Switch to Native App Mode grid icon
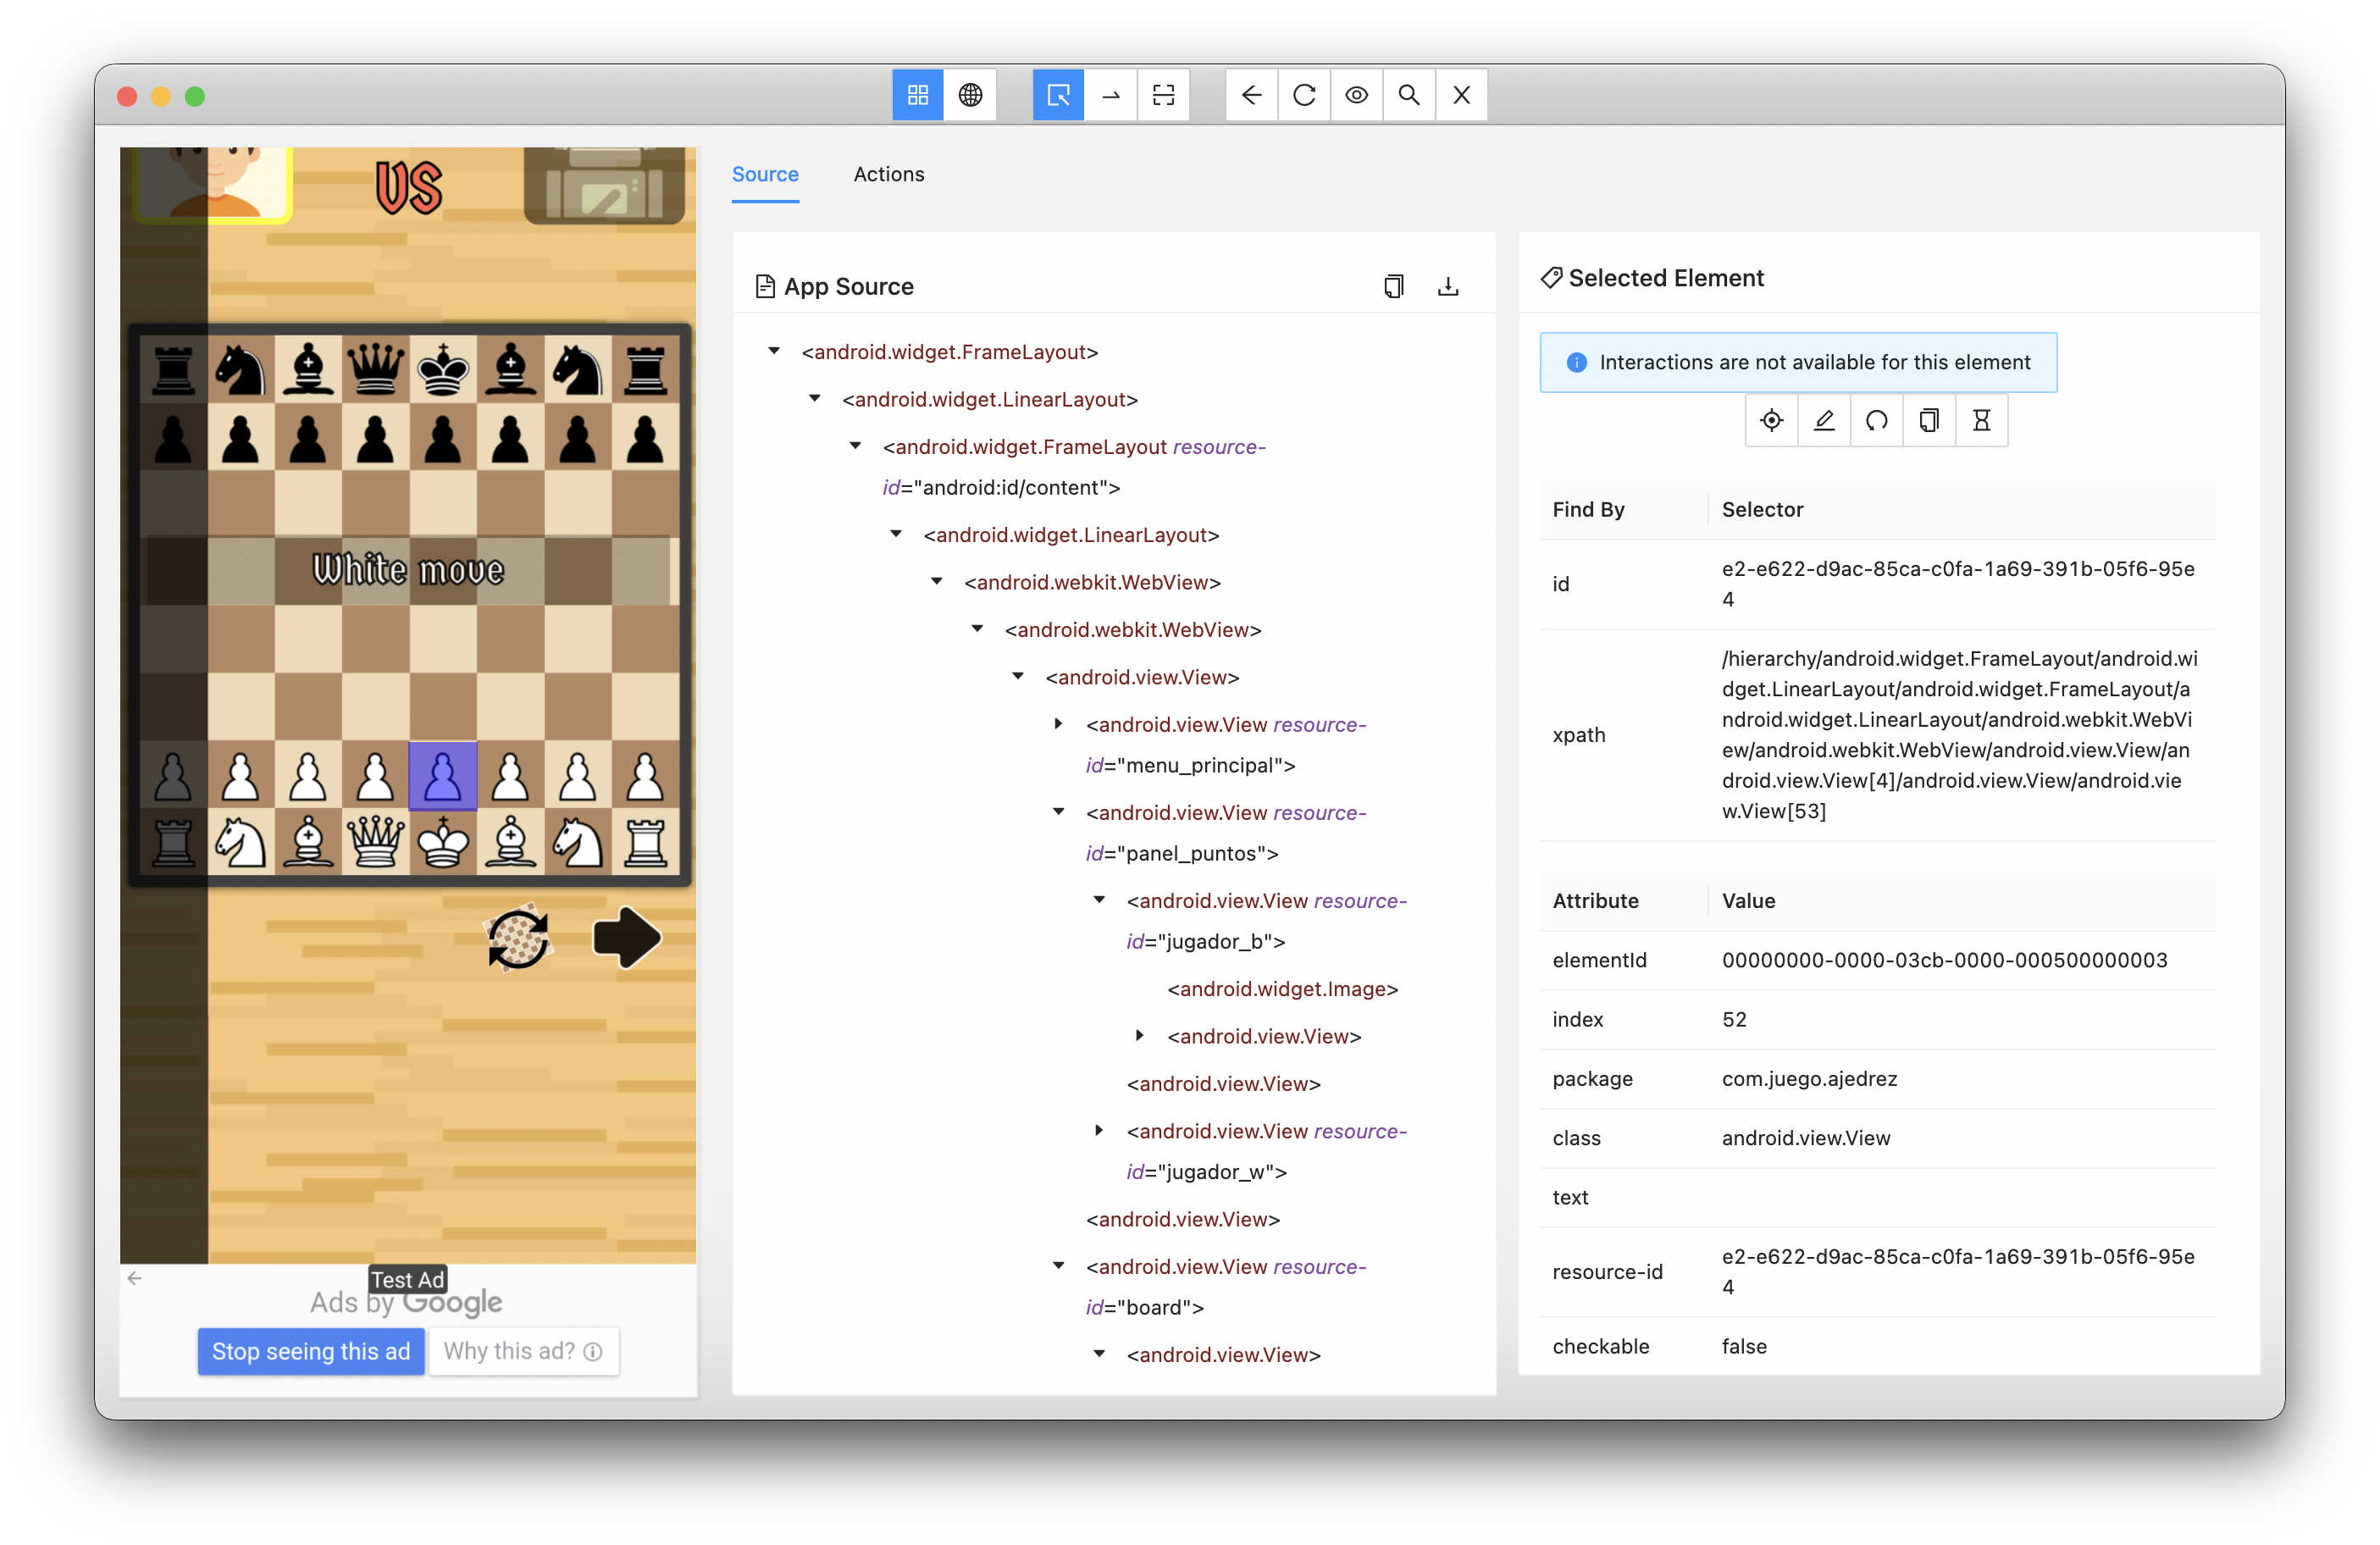 (917, 95)
